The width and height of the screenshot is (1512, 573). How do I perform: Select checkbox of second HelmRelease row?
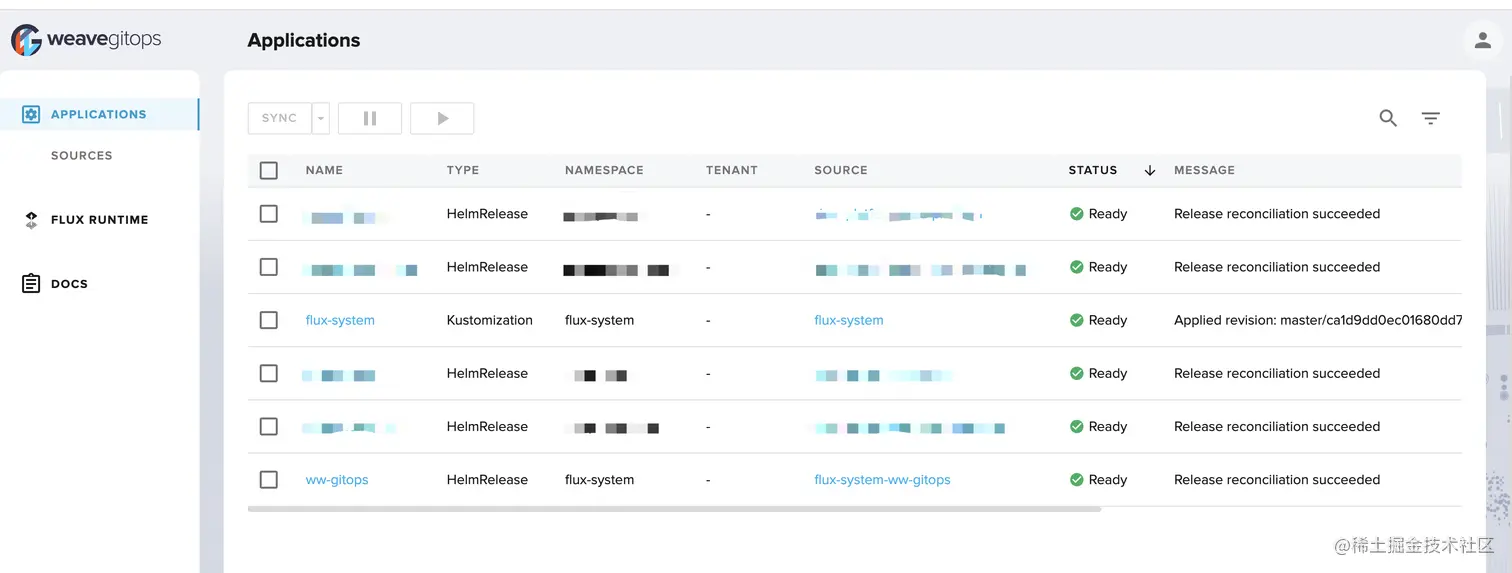tap(268, 267)
